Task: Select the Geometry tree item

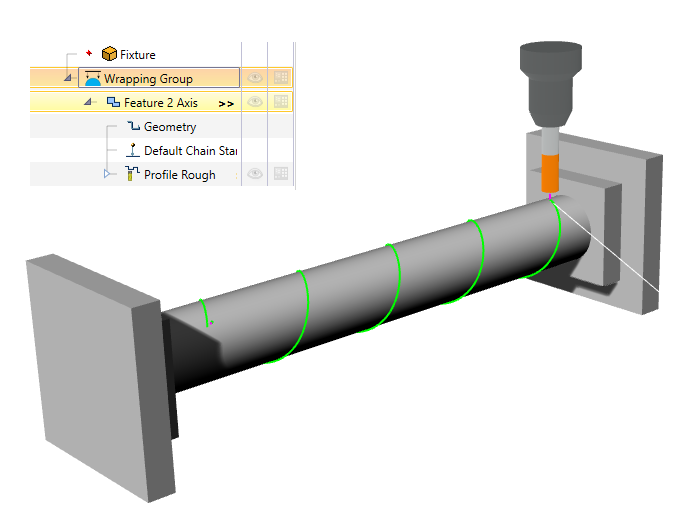Action: click(170, 127)
